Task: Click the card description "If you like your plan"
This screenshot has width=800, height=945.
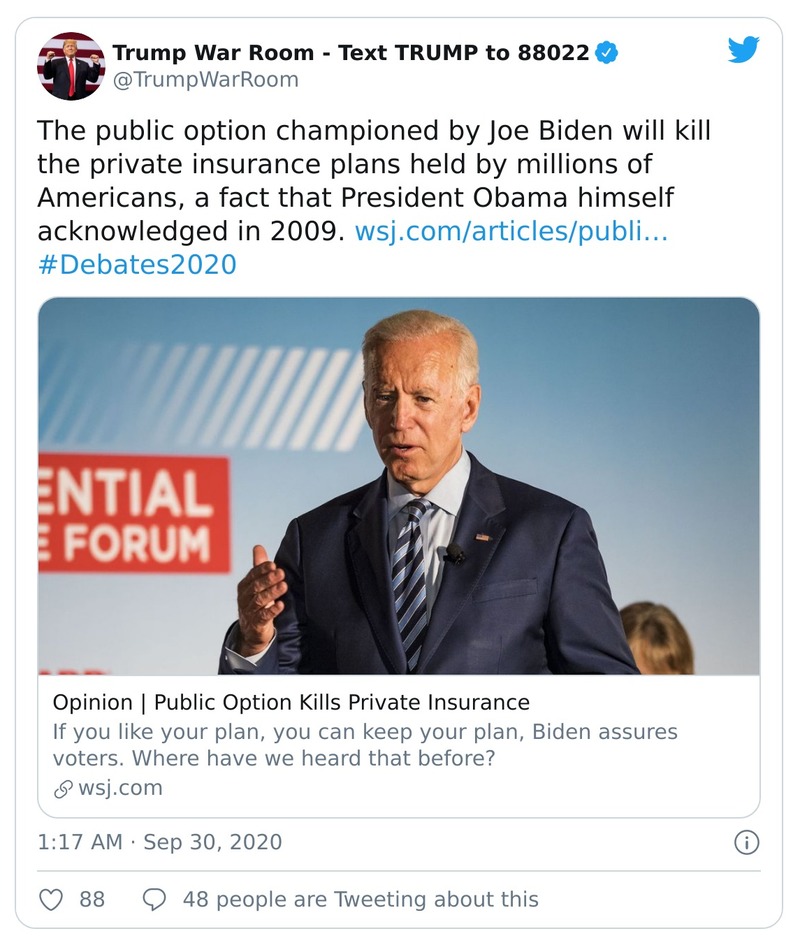Action: coord(365,745)
